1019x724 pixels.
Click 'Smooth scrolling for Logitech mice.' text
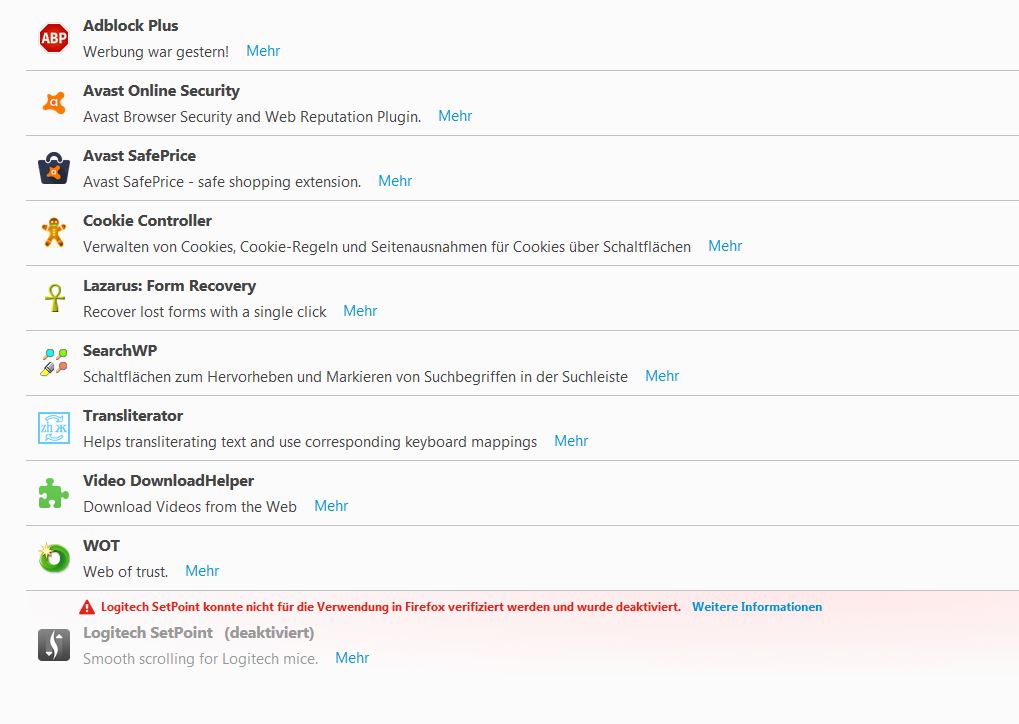[201, 659]
